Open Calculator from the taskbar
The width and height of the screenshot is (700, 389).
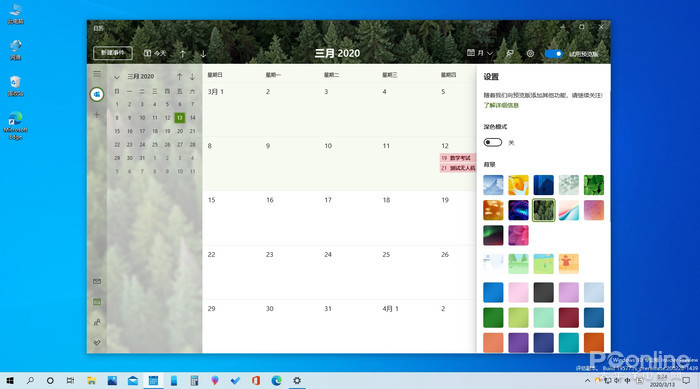(194, 381)
